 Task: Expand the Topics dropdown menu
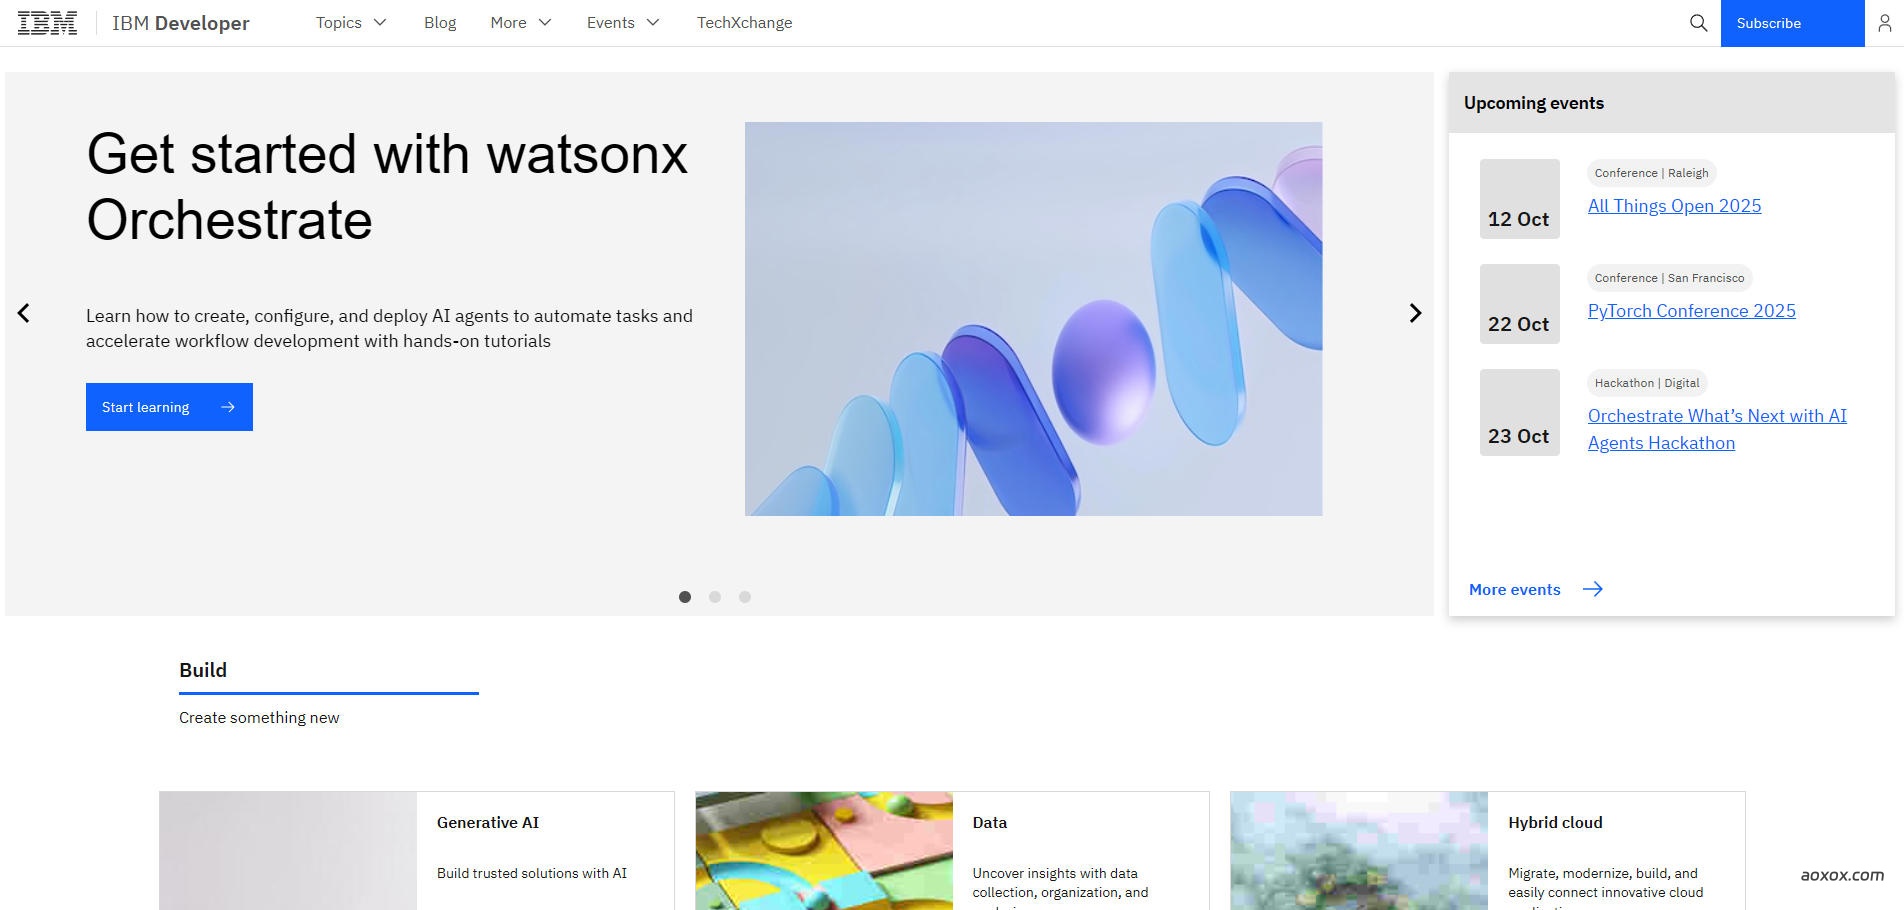click(x=351, y=23)
